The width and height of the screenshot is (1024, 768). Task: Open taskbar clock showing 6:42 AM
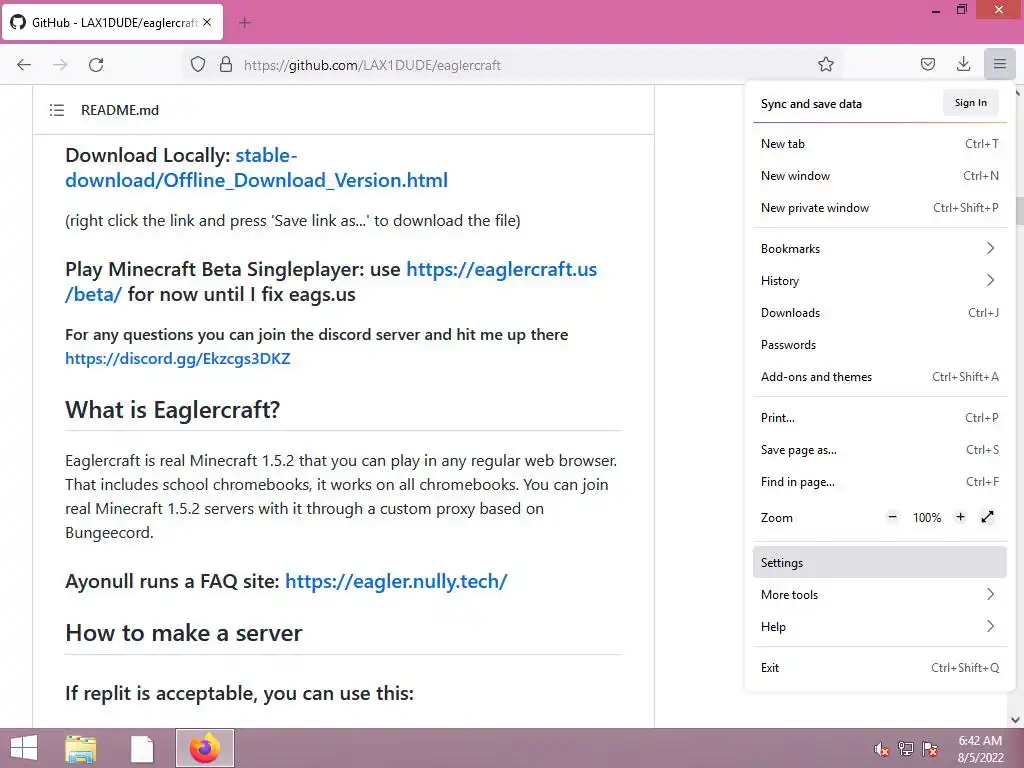(x=980, y=749)
